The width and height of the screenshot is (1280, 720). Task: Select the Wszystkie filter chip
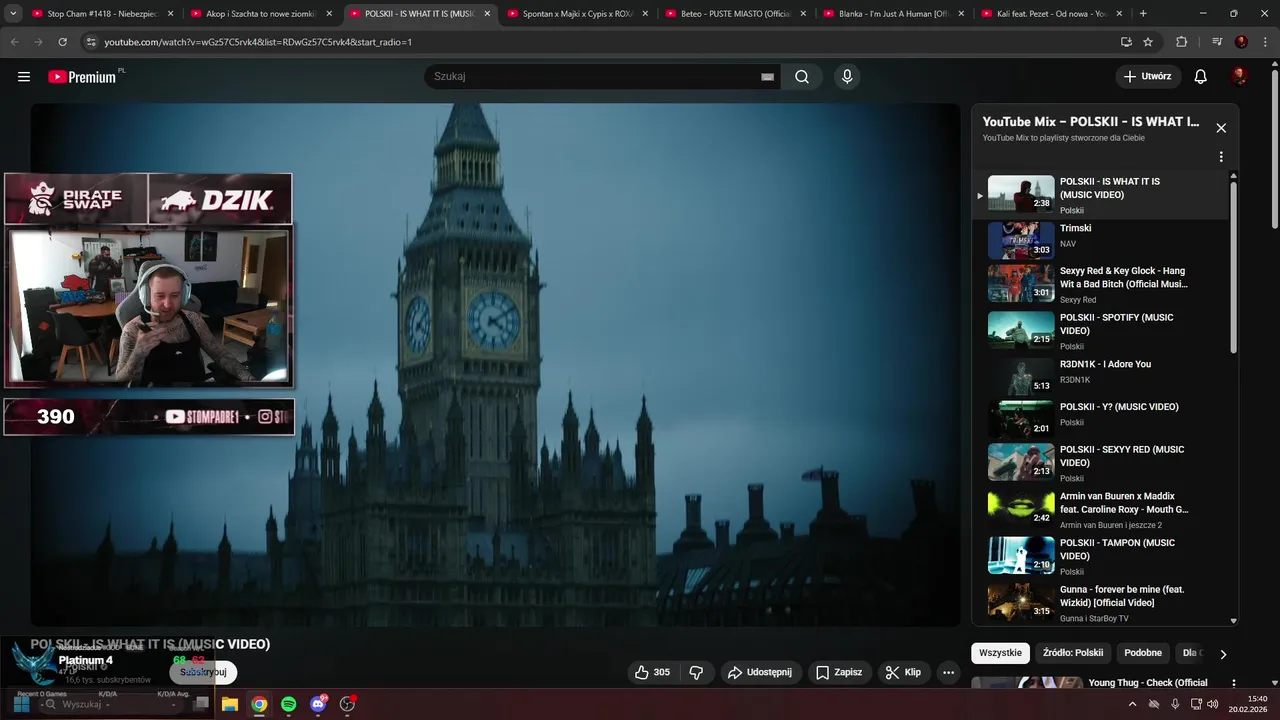coord(1000,653)
